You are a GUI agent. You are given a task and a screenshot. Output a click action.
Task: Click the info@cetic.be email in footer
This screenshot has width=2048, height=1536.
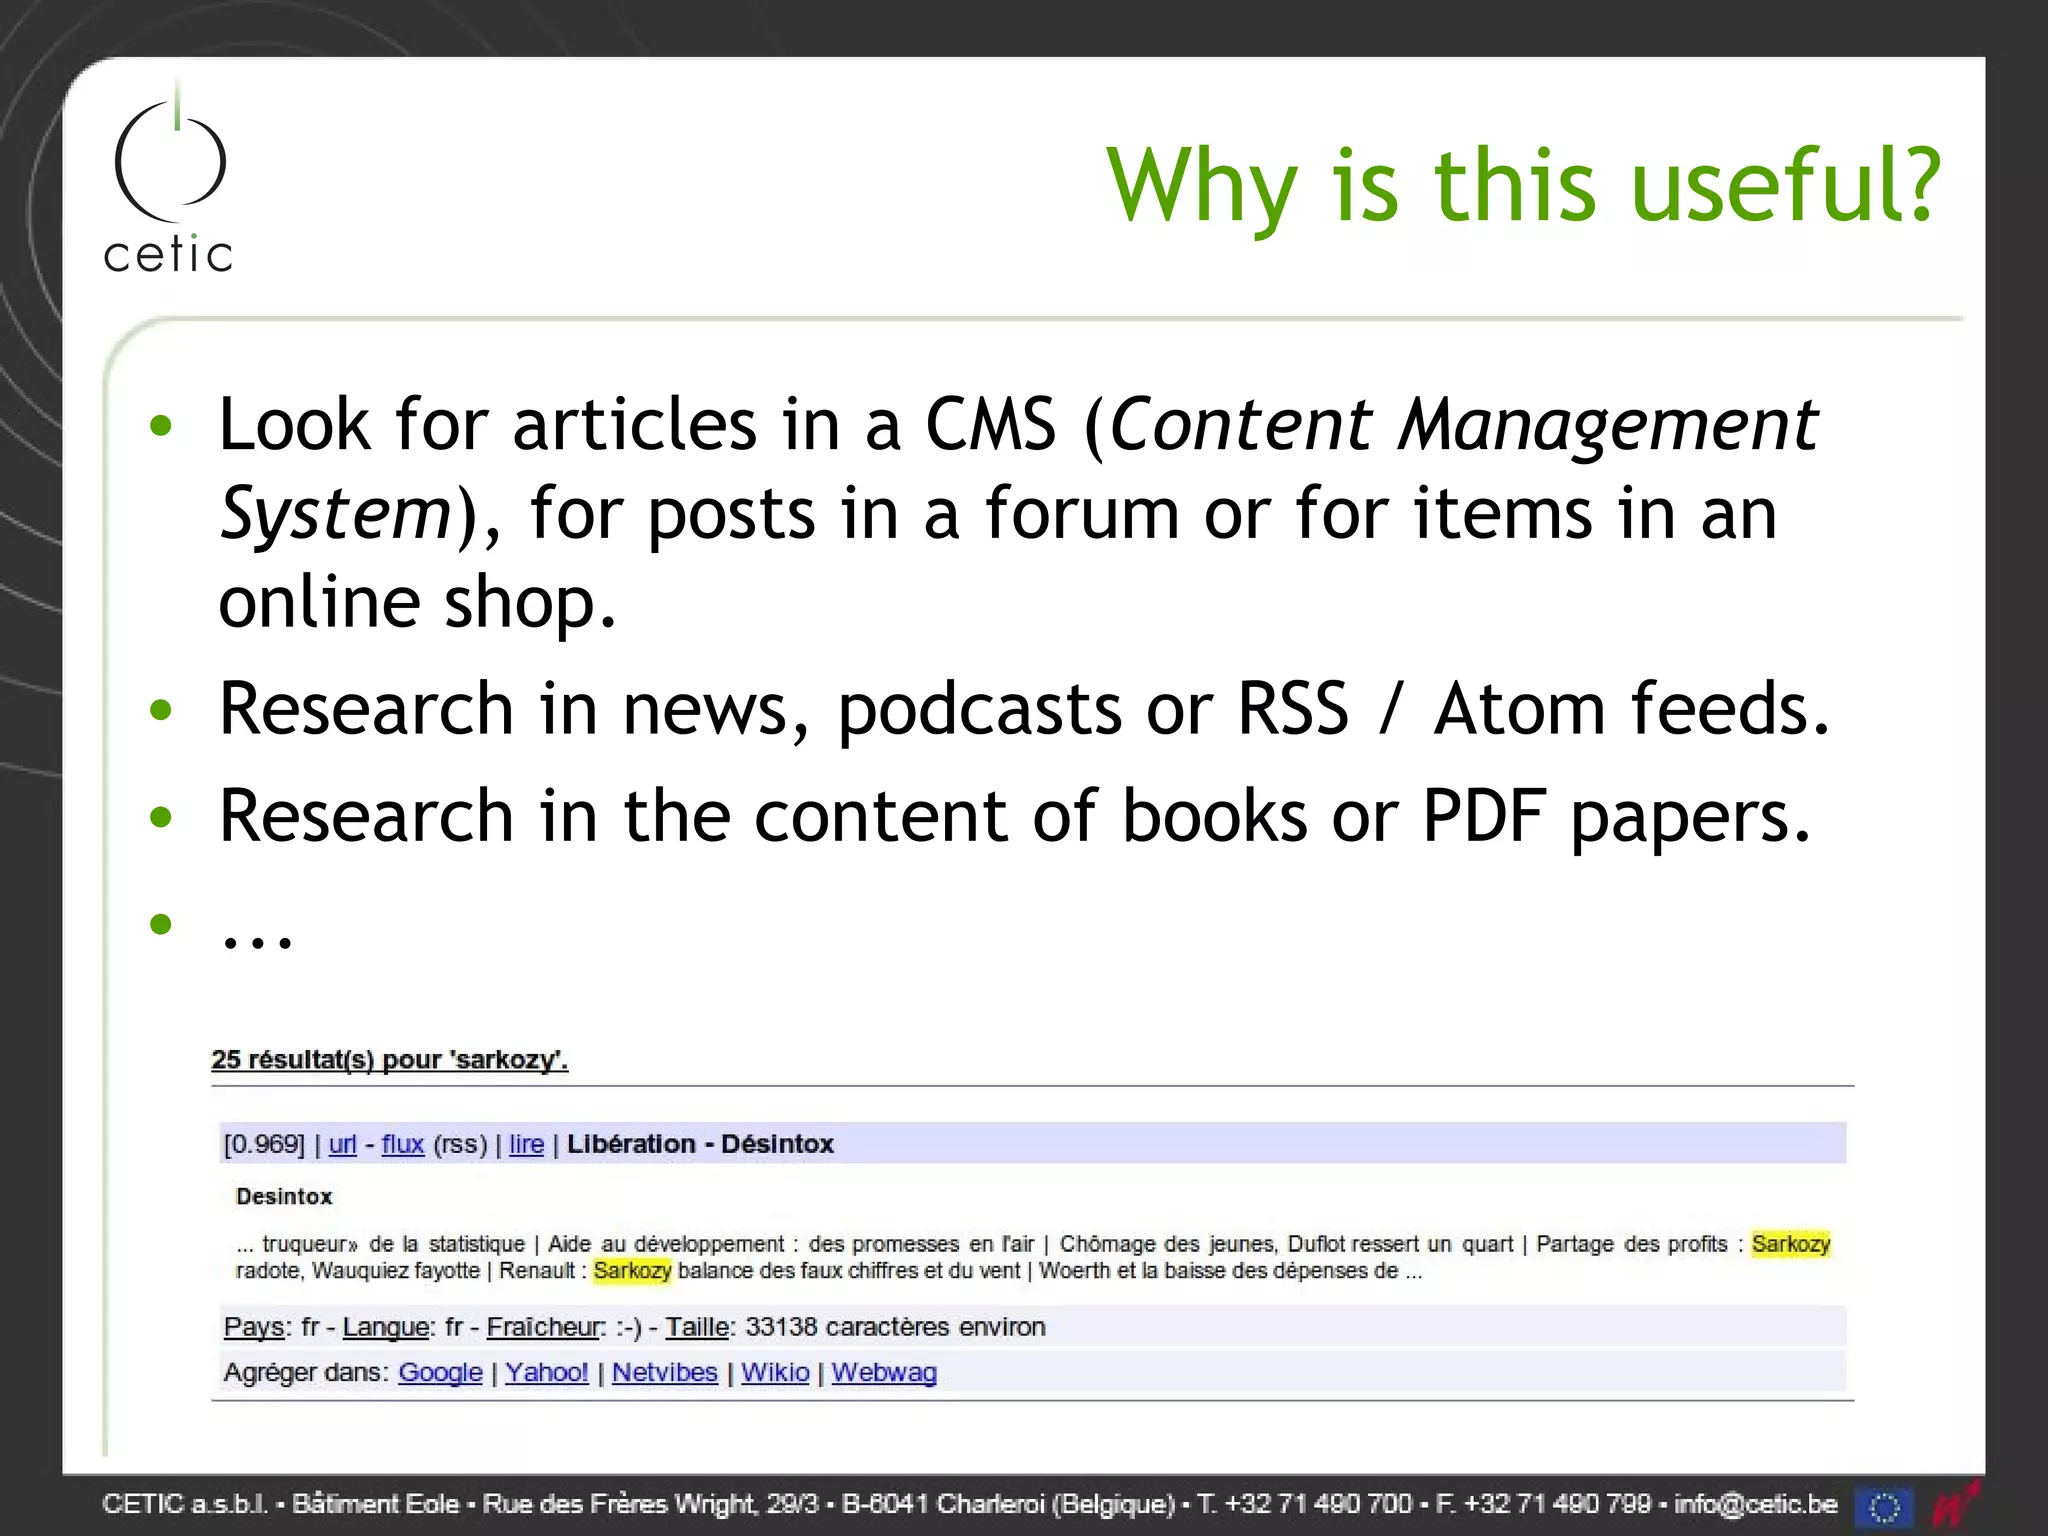[1756, 1504]
